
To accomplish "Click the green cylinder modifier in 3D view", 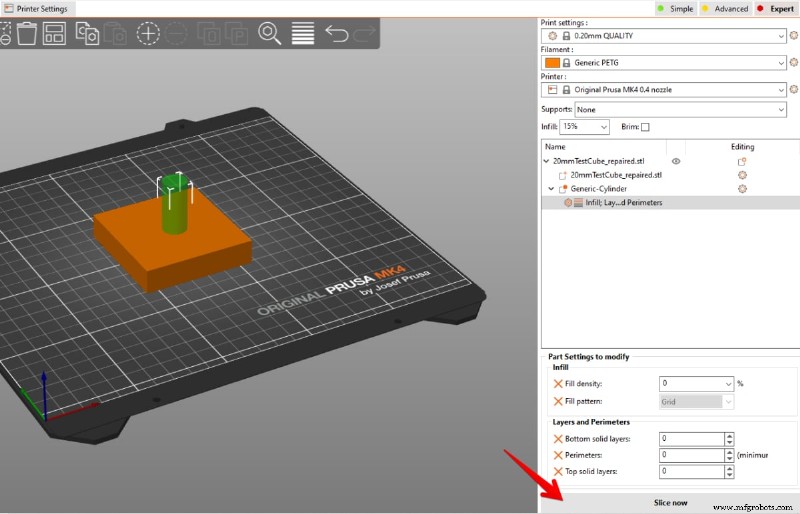I will click(x=175, y=207).
